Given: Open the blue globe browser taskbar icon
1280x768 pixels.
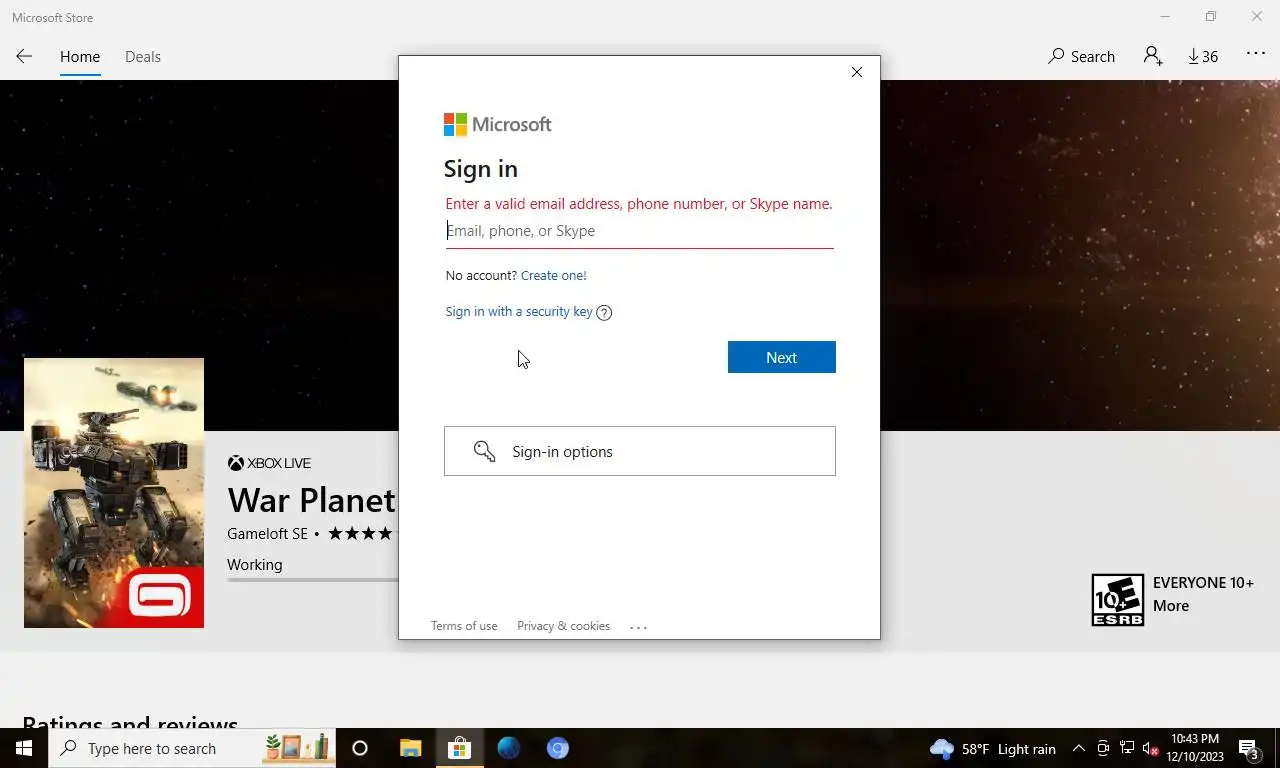Looking at the screenshot, I should tap(509, 748).
